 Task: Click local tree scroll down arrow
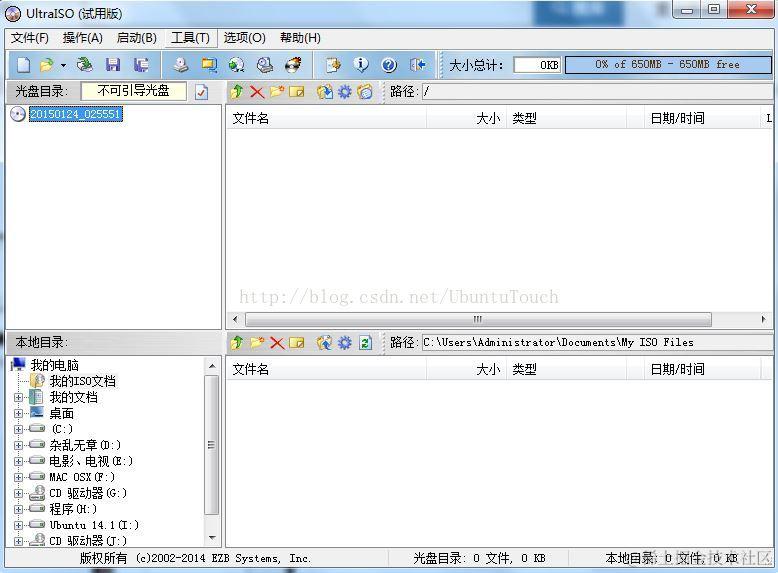(212, 538)
